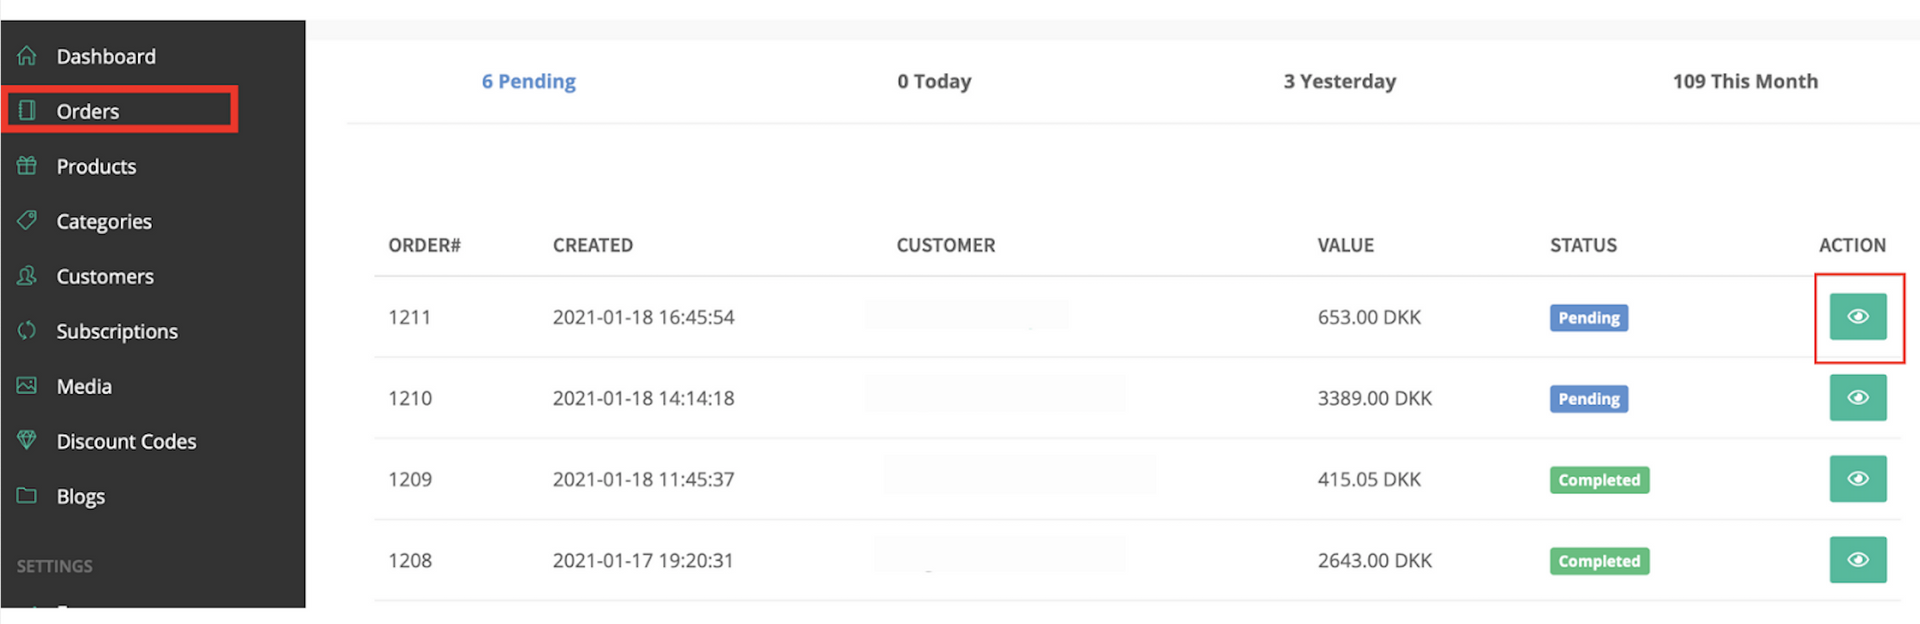Open order 1209 details via eye button
The image size is (1920, 624).
[x=1858, y=478]
